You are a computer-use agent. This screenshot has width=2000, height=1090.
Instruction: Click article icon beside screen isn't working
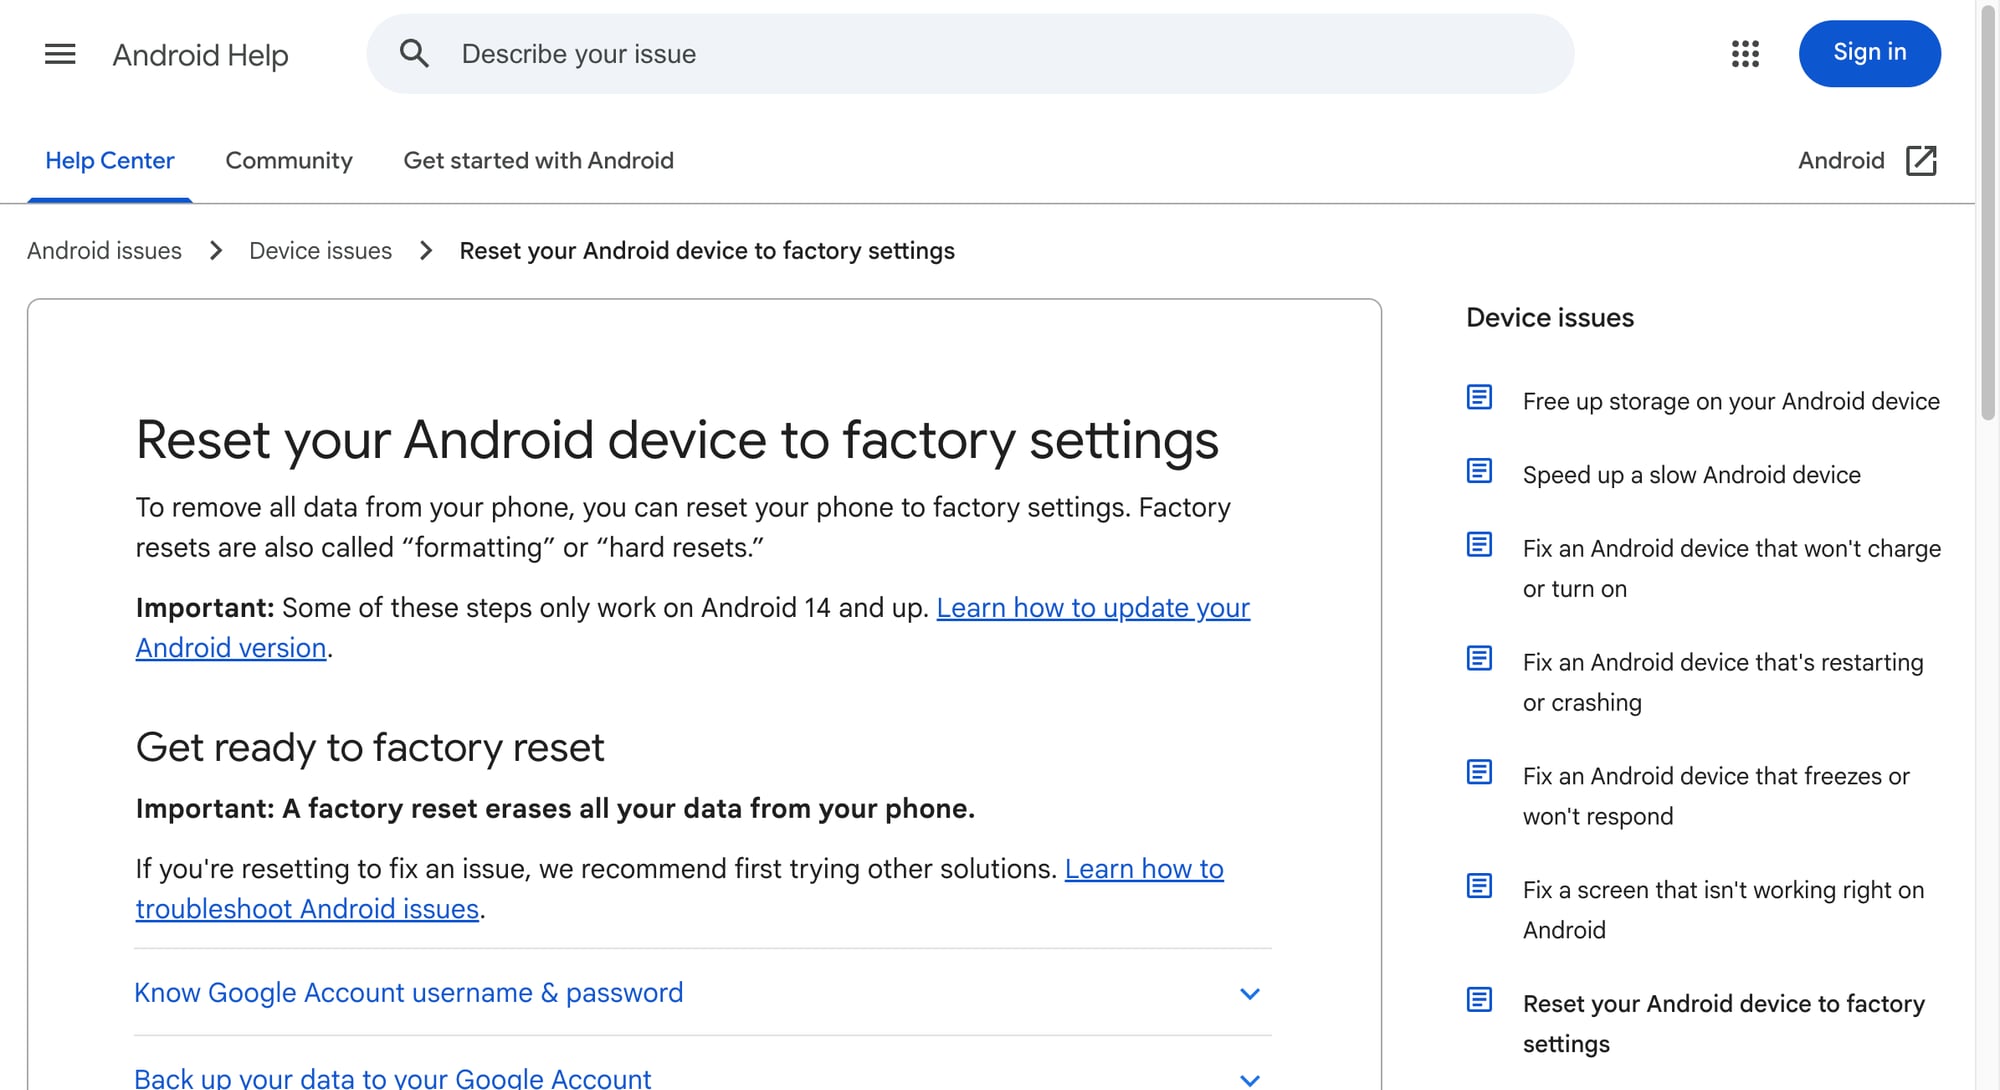click(1479, 887)
